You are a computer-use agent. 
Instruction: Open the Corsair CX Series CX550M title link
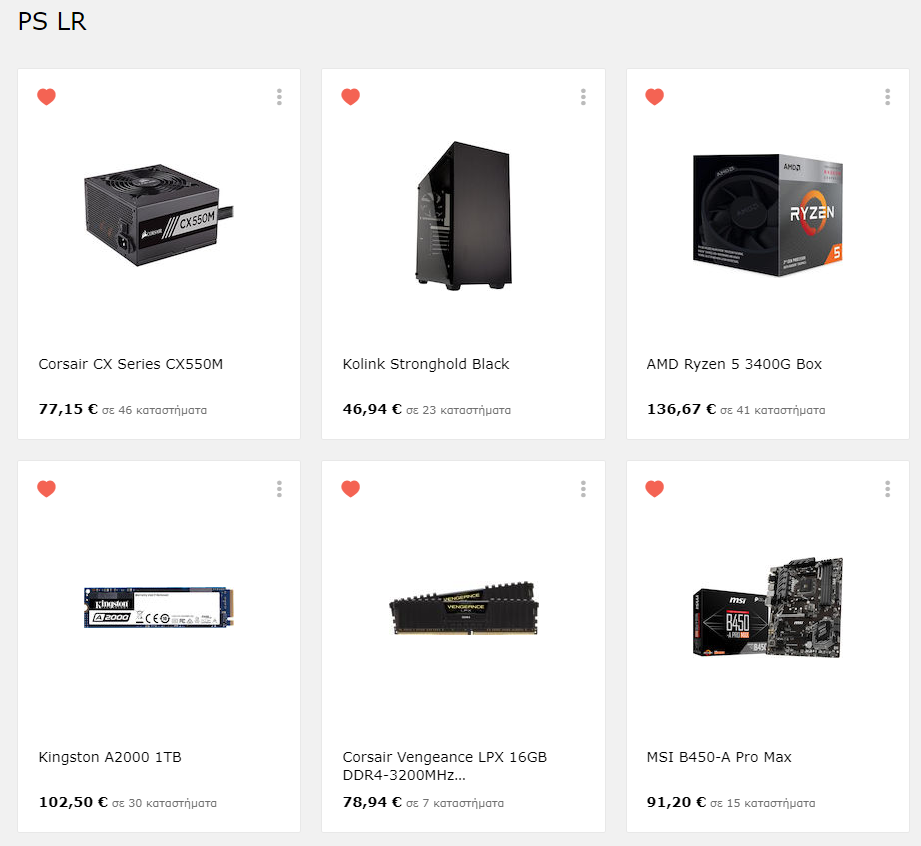pyautogui.click(x=130, y=364)
